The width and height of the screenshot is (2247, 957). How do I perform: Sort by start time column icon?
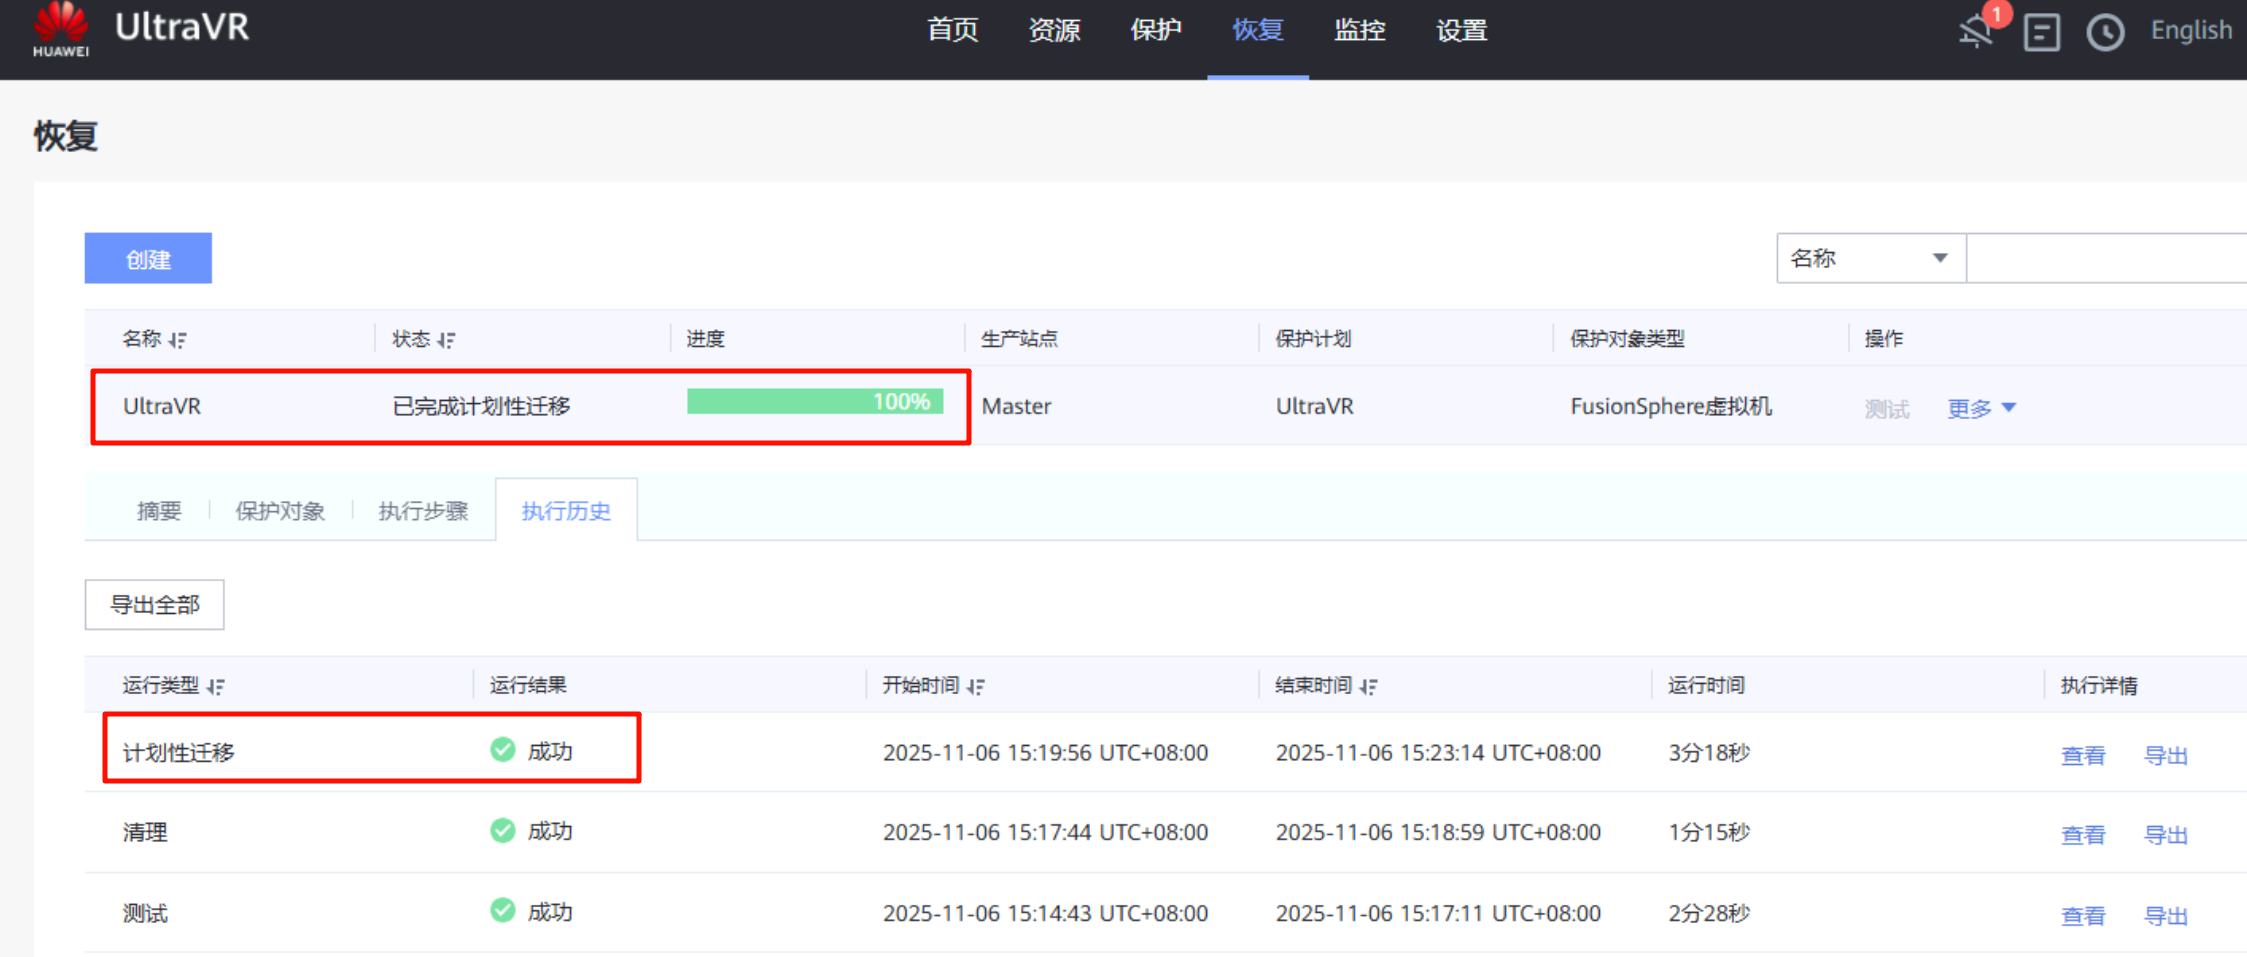click(976, 686)
